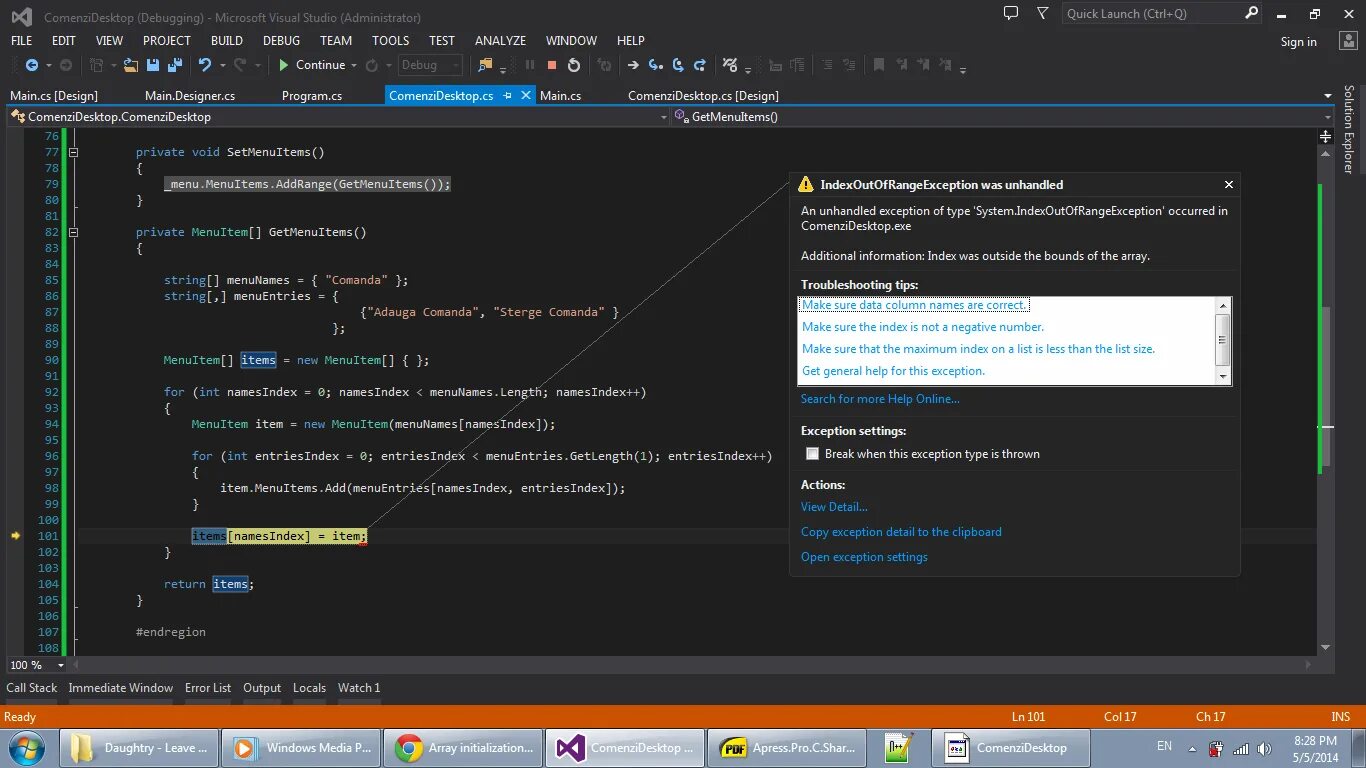The image size is (1366, 768).
Task: Click 'Open exception settings' link
Action: click(864, 557)
